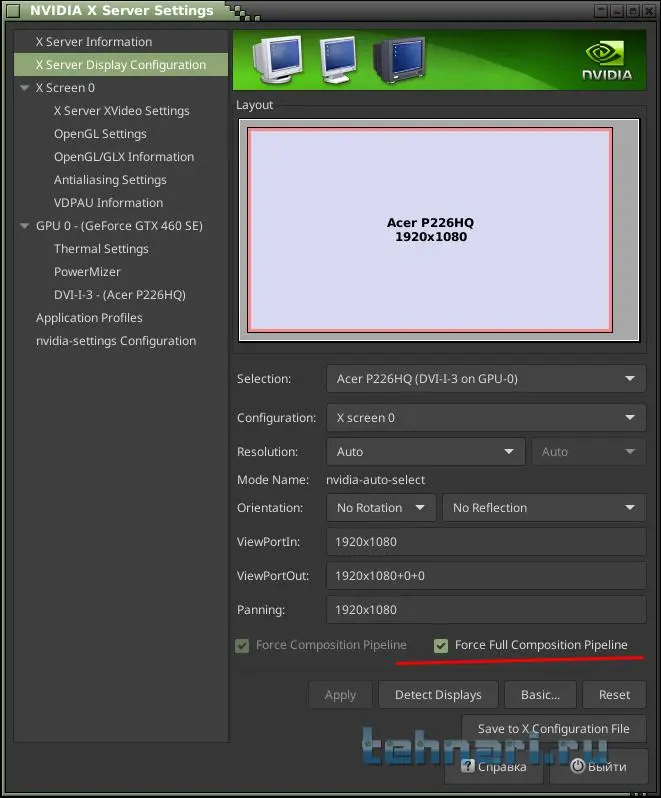Click the white CRT monitor banner icon
The height and width of the screenshot is (798, 661).
[278, 60]
